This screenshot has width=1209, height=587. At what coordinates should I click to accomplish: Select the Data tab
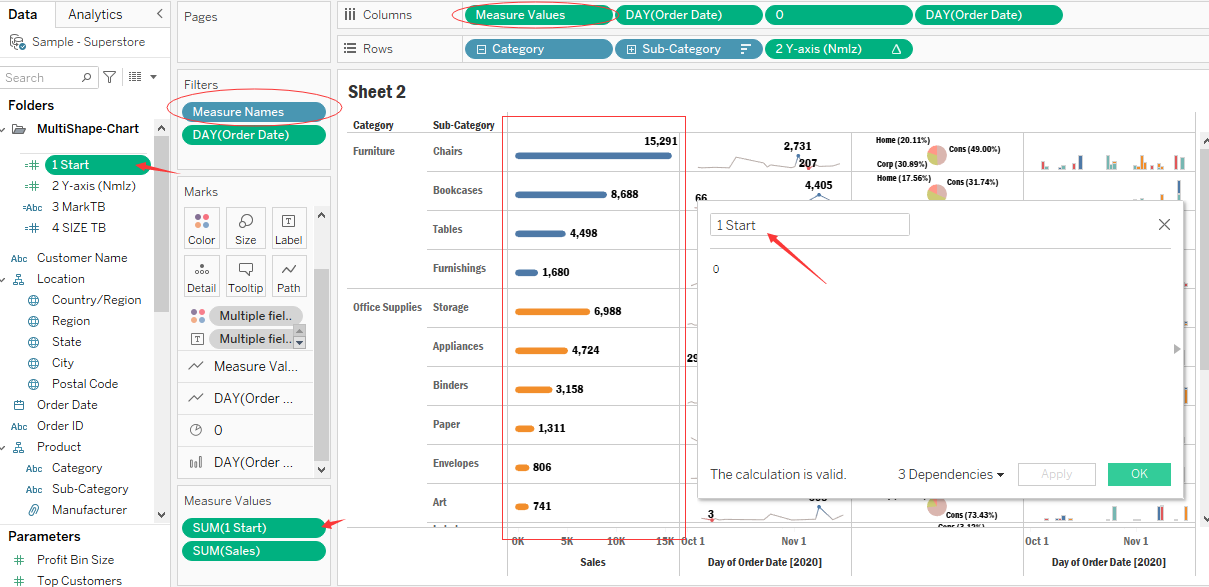pyautogui.click(x=23, y=14)
